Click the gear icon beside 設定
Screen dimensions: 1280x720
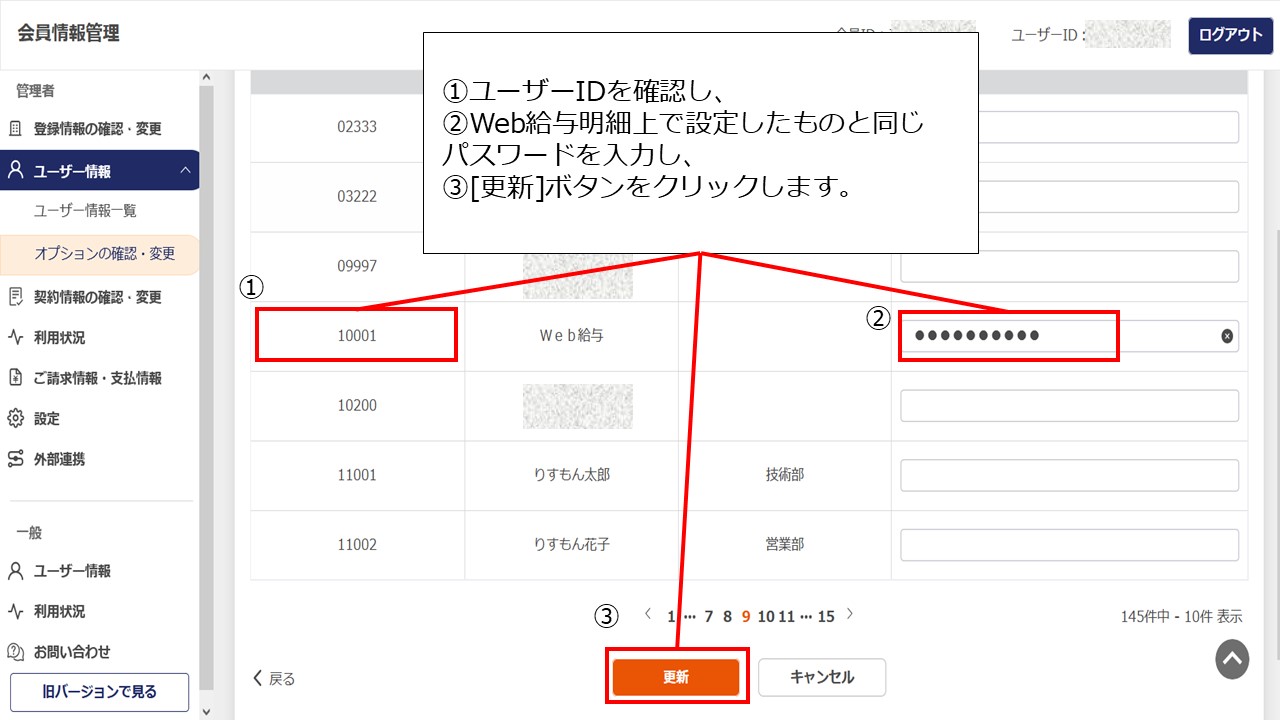coord(15,419)
